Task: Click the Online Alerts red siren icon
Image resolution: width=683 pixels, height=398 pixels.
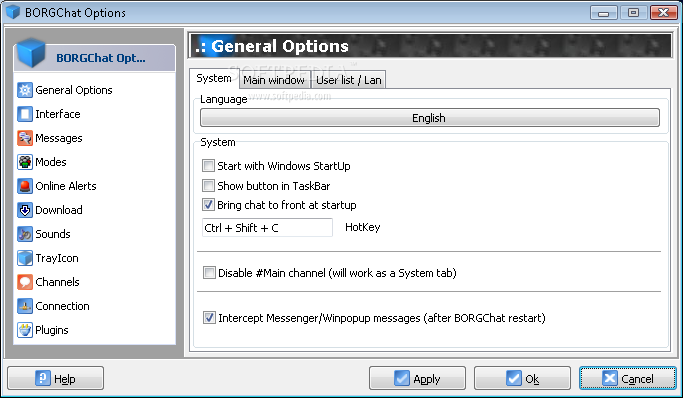Action: click(25, 186)
